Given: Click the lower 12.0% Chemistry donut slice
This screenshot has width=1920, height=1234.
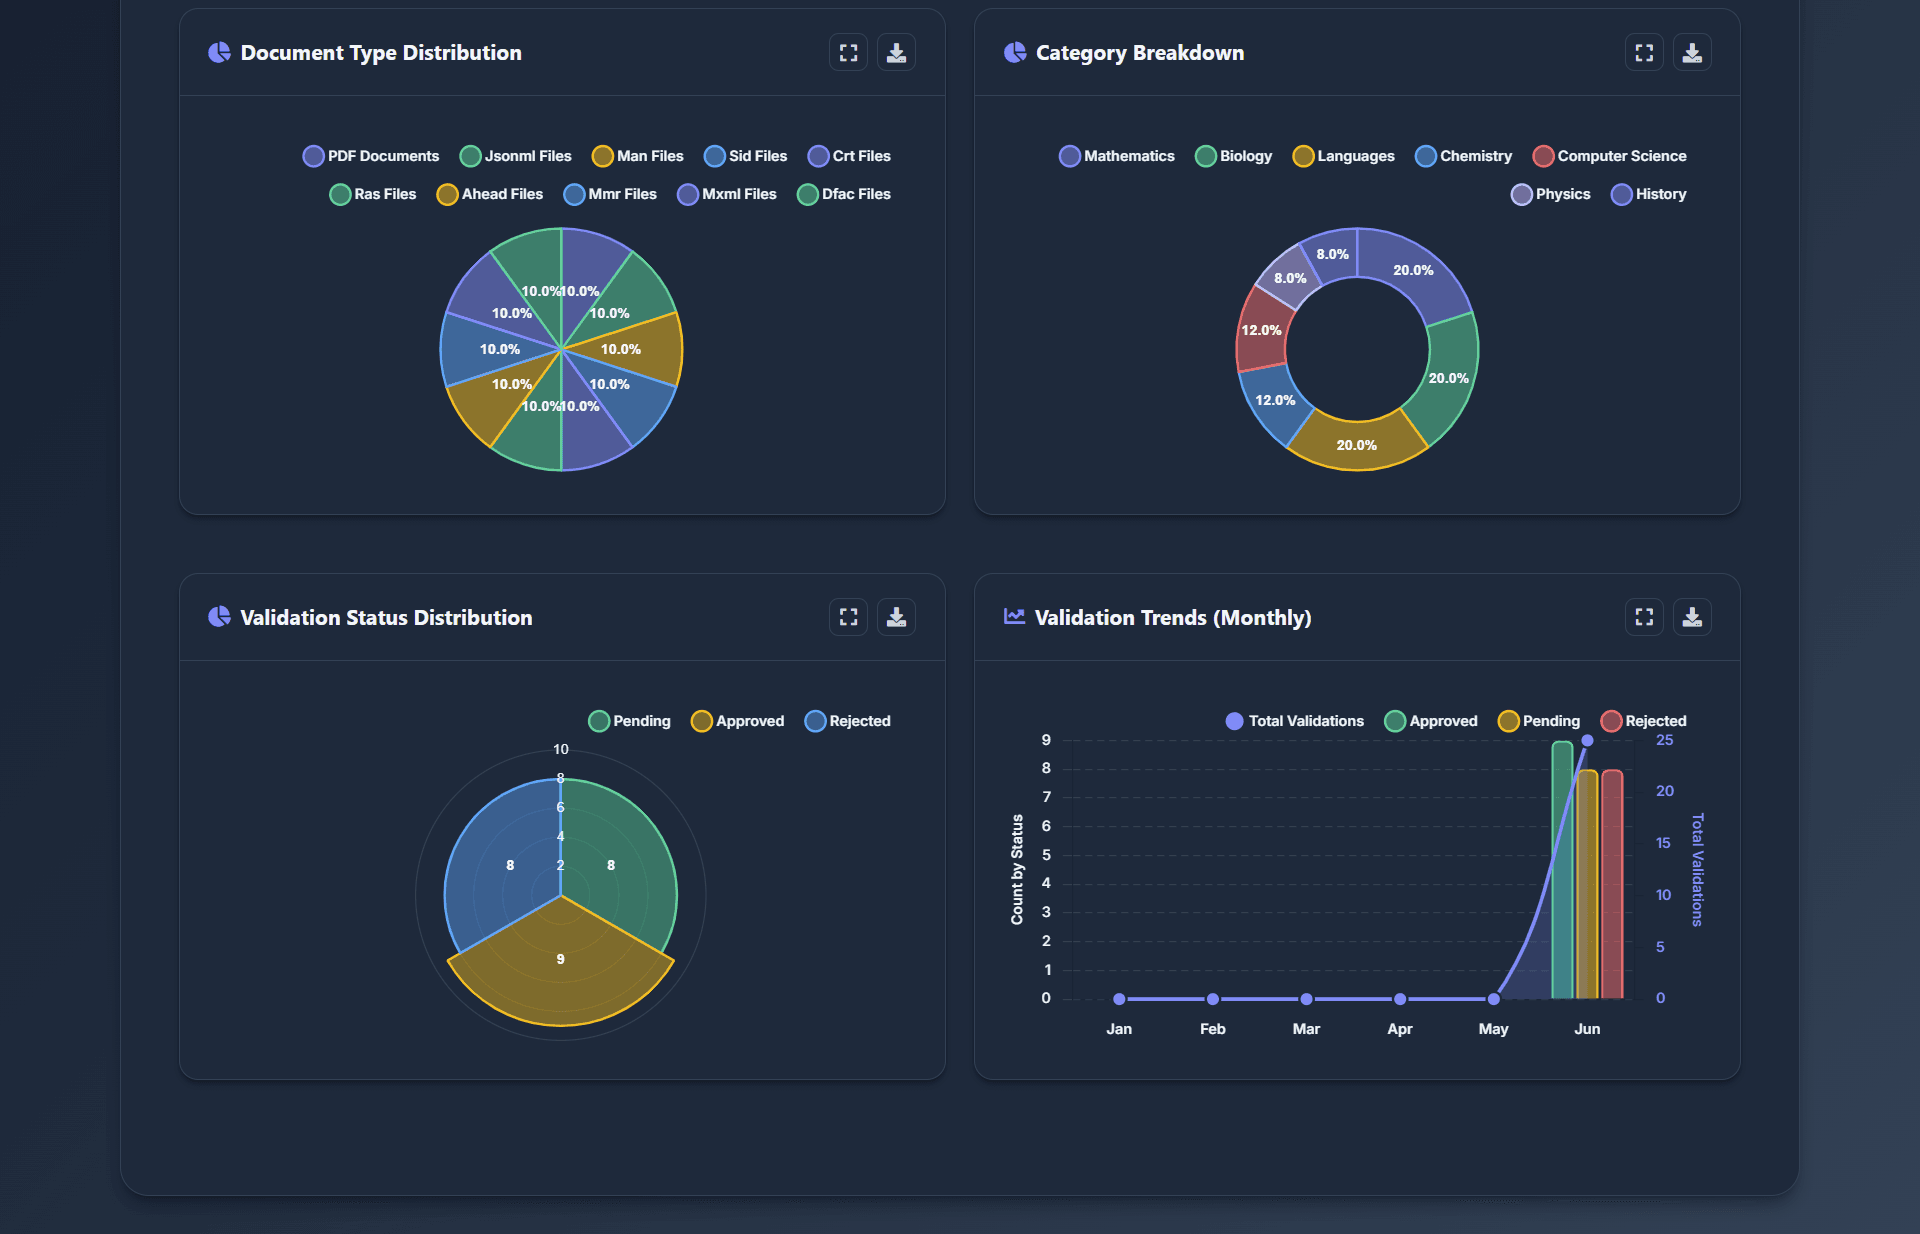Looking at the screenshot, I should (x=1275, y=400).
